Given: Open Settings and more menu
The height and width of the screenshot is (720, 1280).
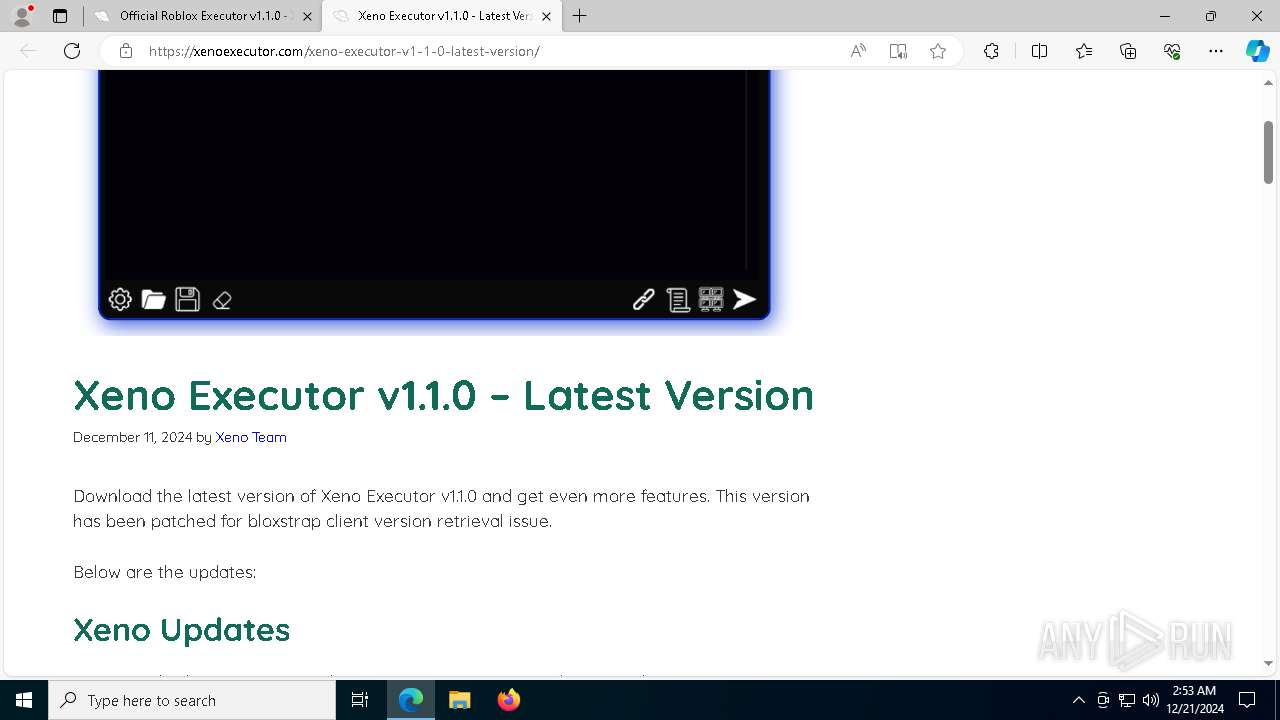Looking at the screenshot, I should point(1216,51).
